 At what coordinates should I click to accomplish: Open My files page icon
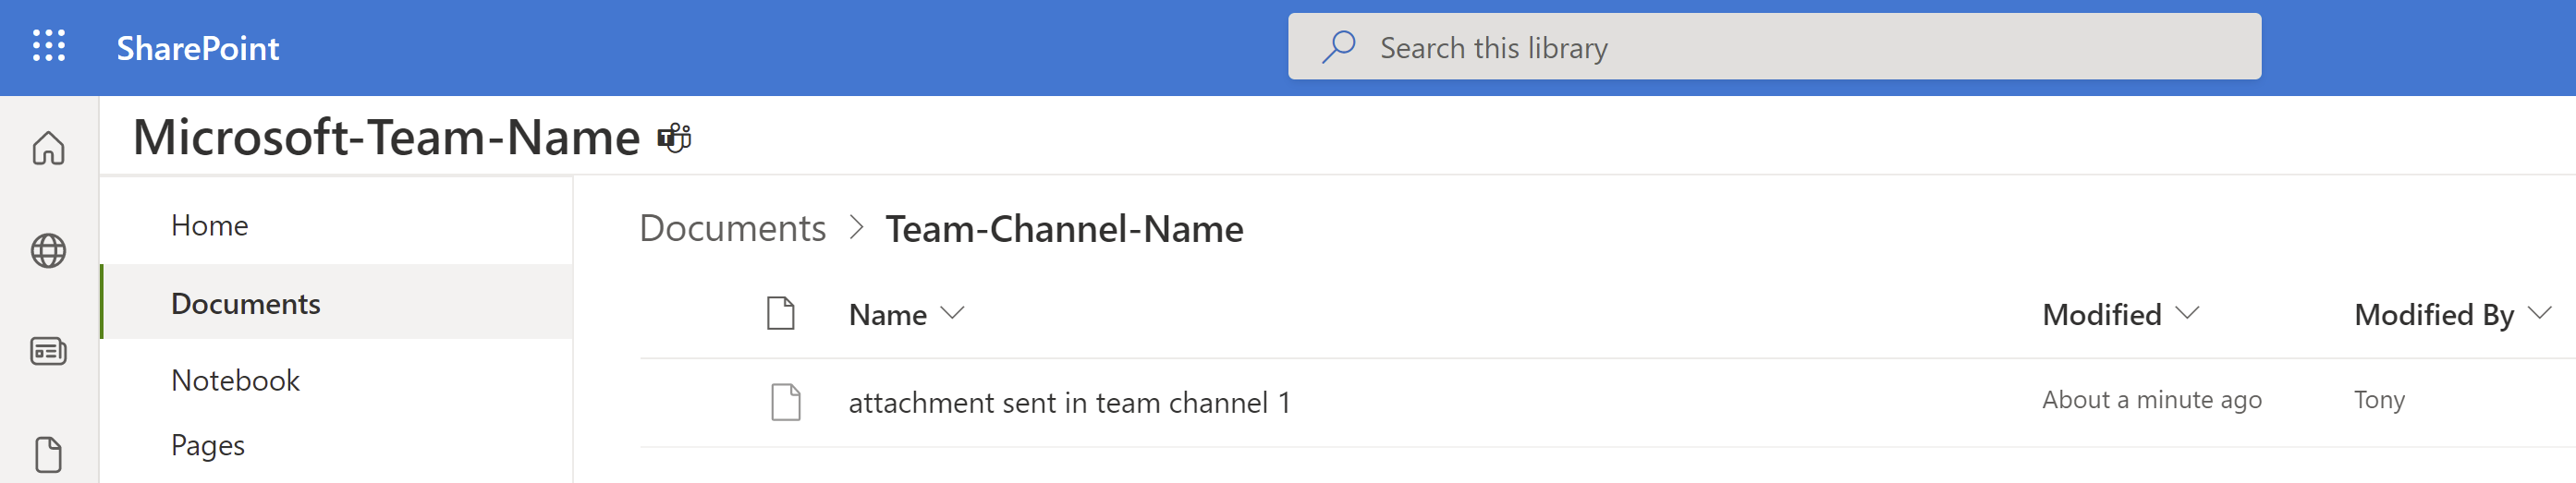click(x=48, y=455)
